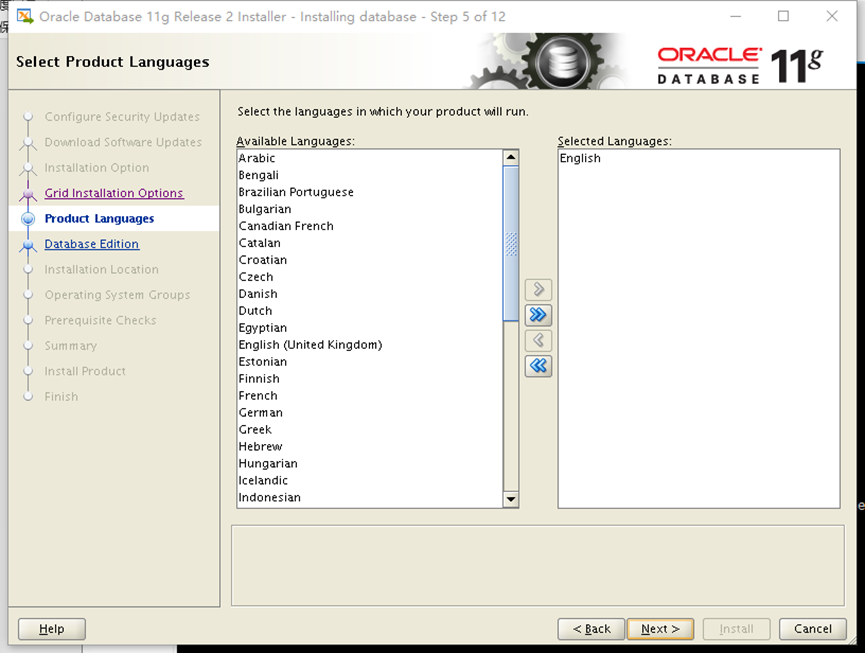Select Arabic in Available Languages

coord(370,158)
